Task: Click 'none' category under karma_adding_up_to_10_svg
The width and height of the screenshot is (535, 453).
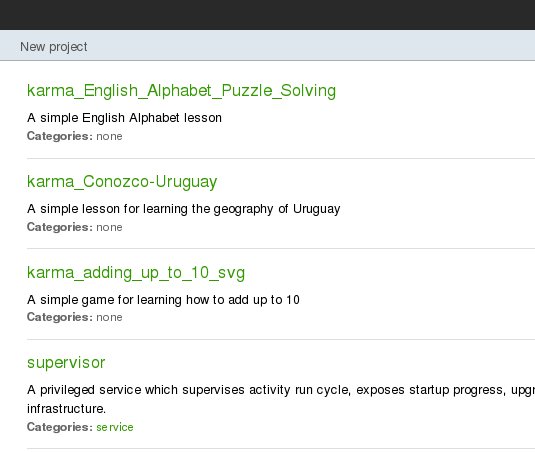Action: point(109,317)
